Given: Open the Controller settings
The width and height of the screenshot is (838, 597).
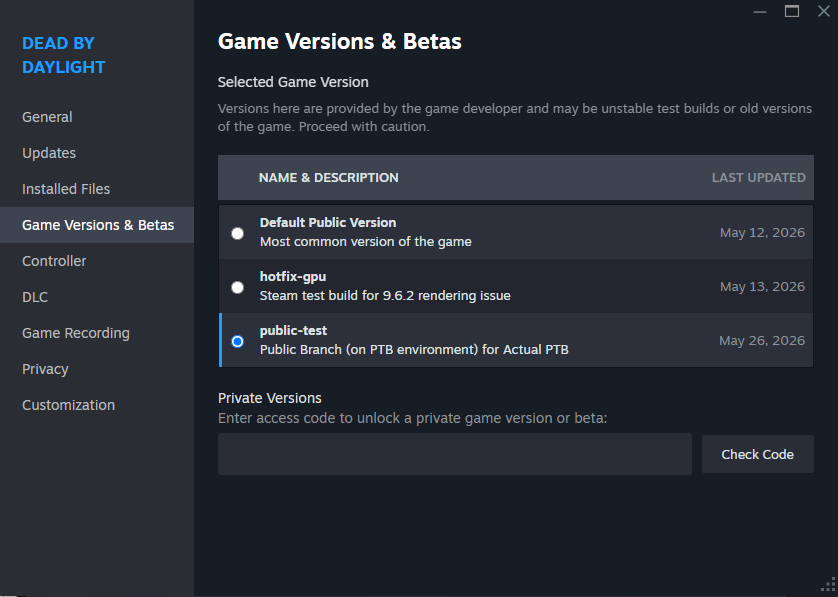Looking at the screenshot, I should pos(54,261).
